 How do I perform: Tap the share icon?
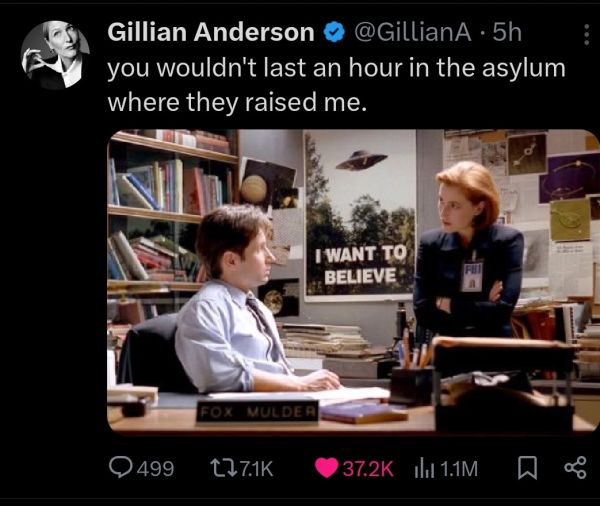[x=576, y=468]
